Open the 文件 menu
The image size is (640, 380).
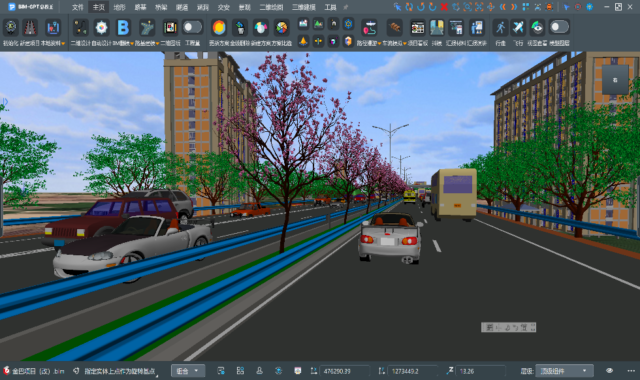click(x=78, y=7)
